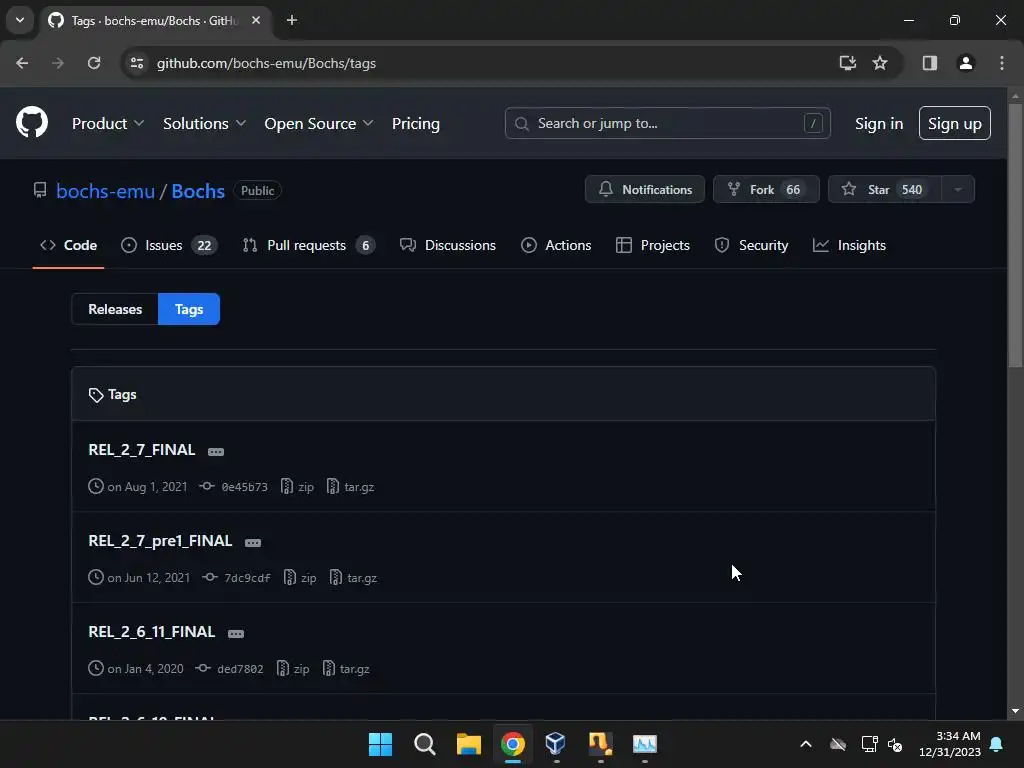Open the resource monitor taskbar icon
Screen dimensions: 1024x768
coord(644,744)
